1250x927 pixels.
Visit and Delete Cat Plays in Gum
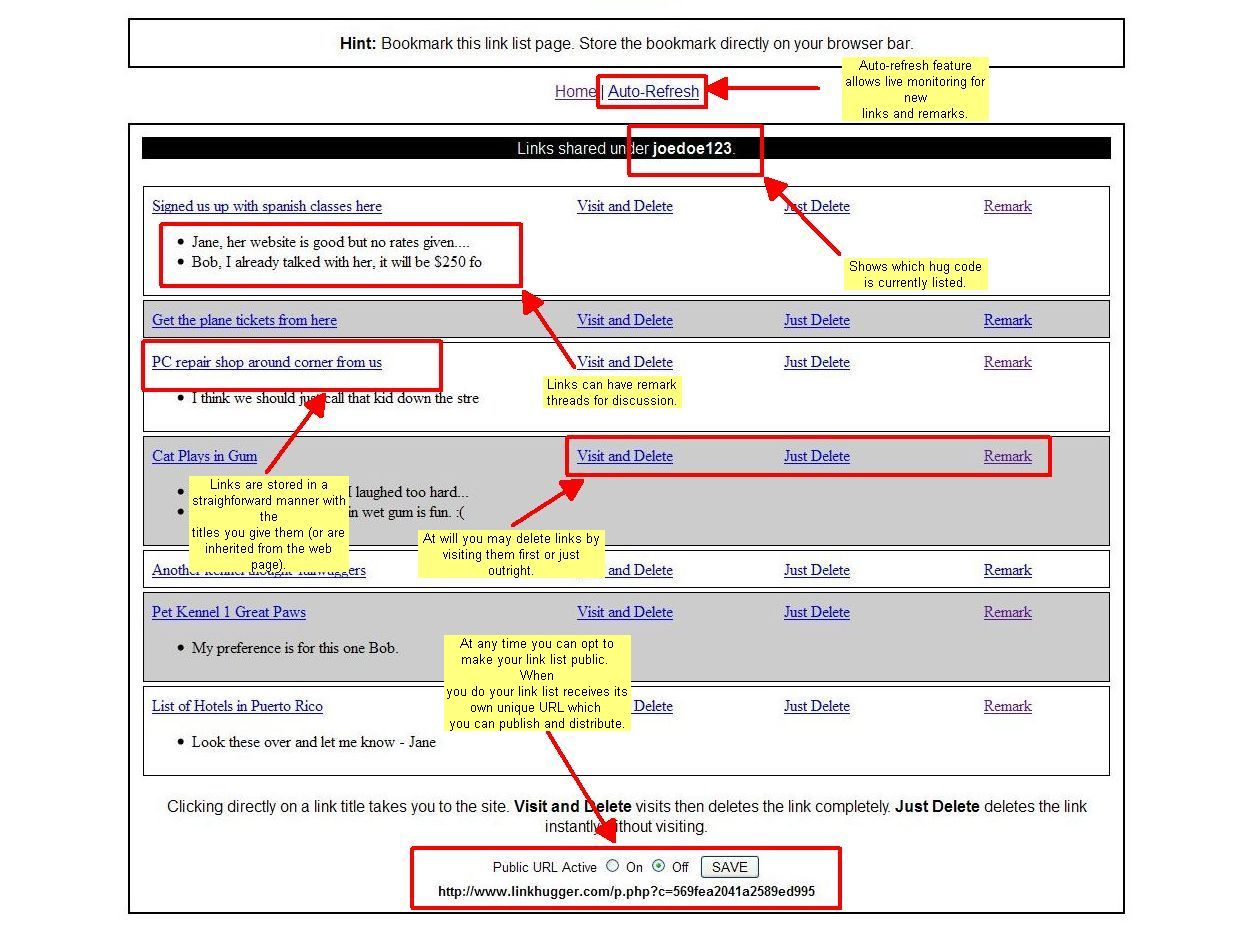pos(625,456)
